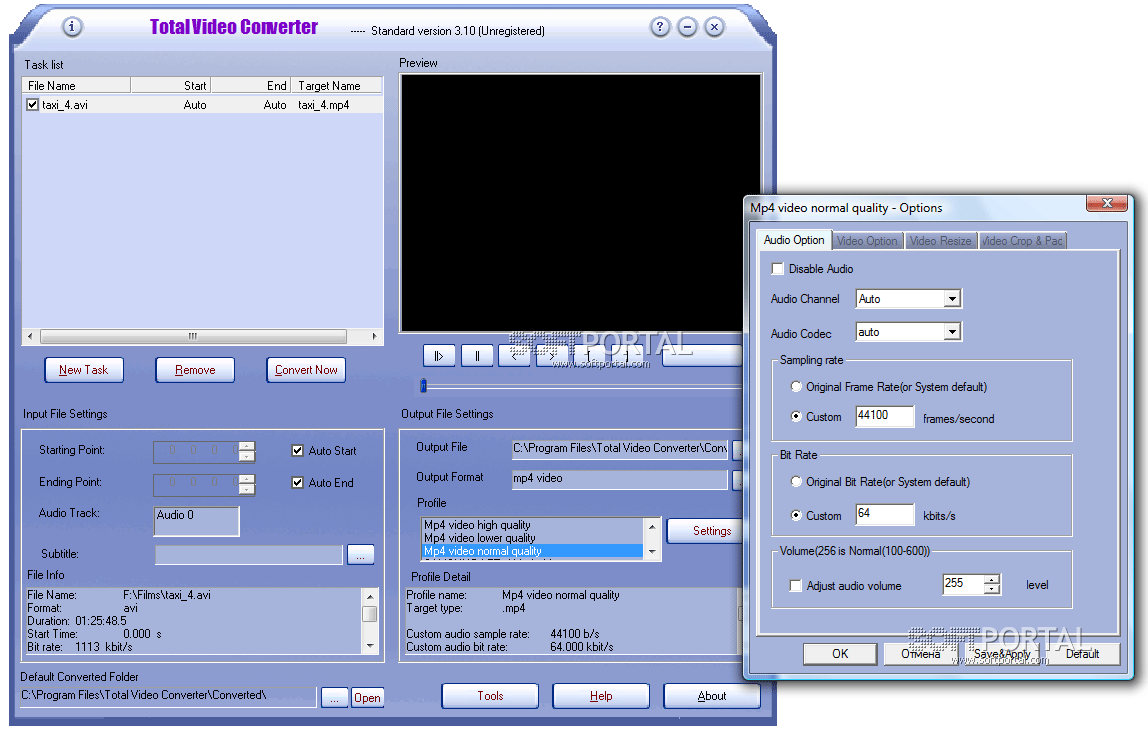This screenshot has width=1148, height=735.
Task: Uncheck Auto End
Action: [297, 482]
